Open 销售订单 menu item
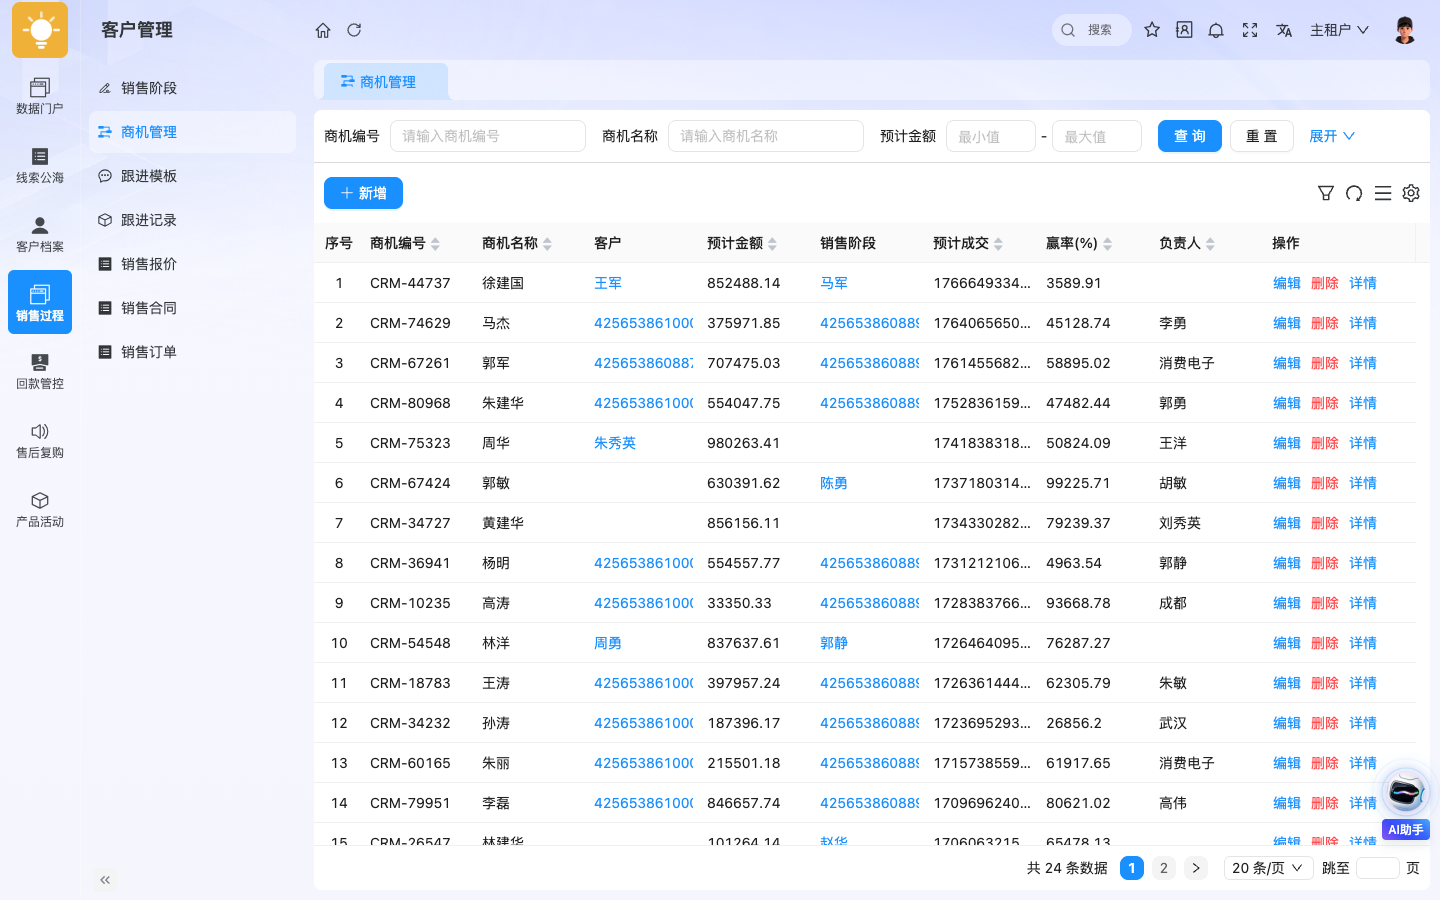Image resolution: width=1440 pixels, height=900 pixels. [x=192, y=352]
